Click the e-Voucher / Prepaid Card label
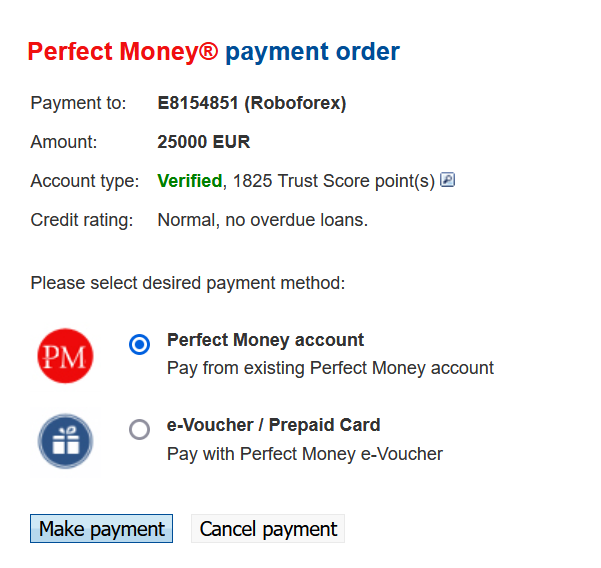601x568 pixels. (273, 425)
